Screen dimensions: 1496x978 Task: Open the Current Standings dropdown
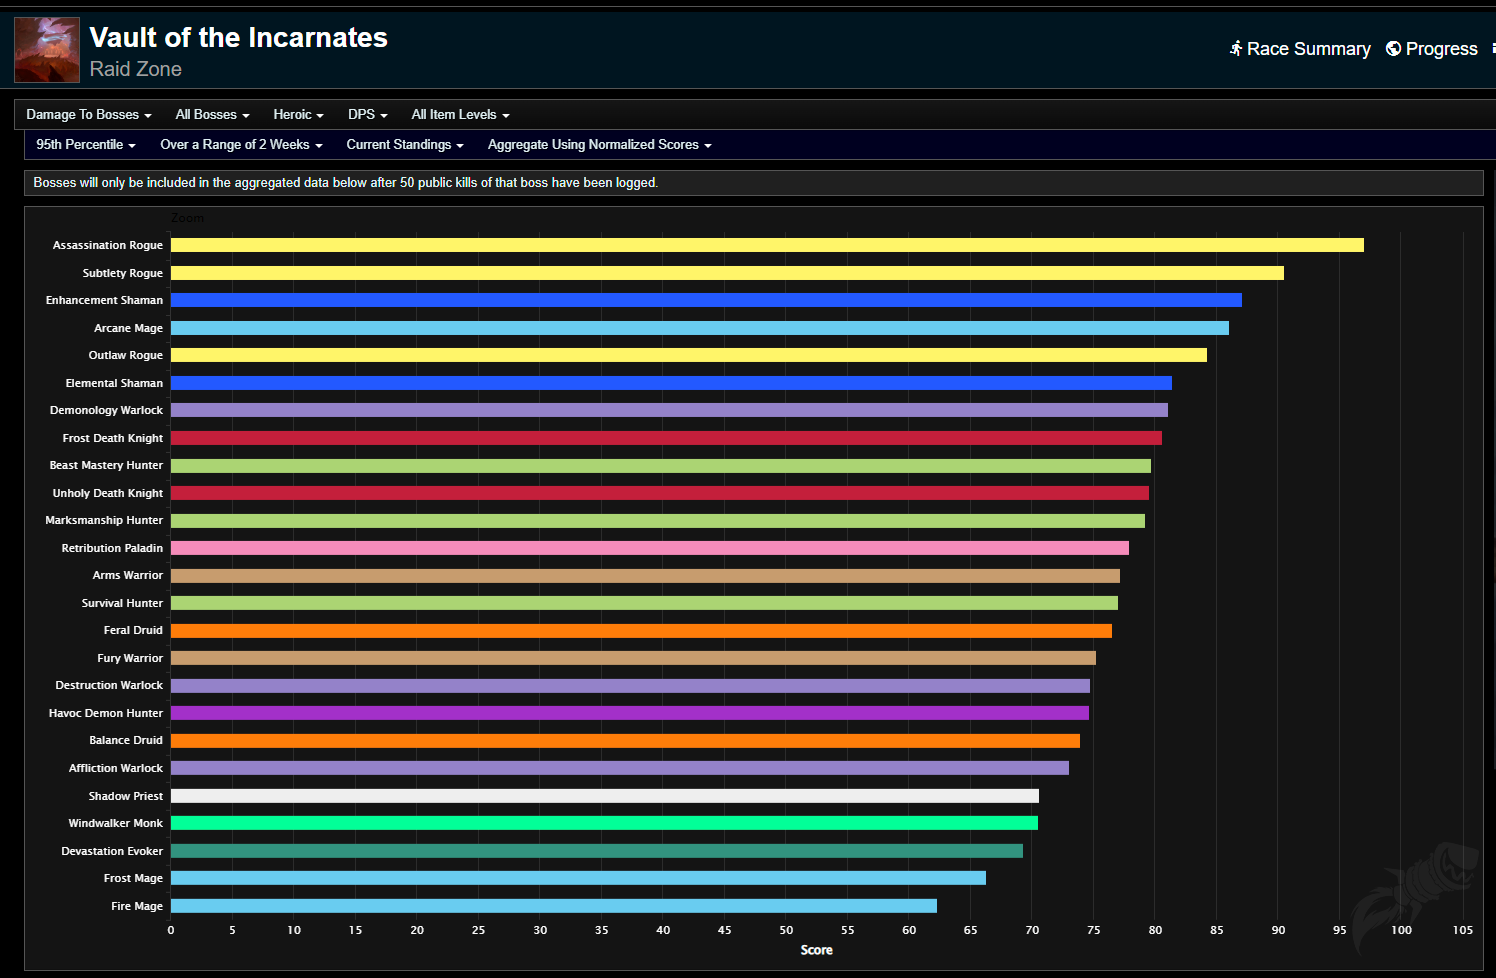[405, 145]
